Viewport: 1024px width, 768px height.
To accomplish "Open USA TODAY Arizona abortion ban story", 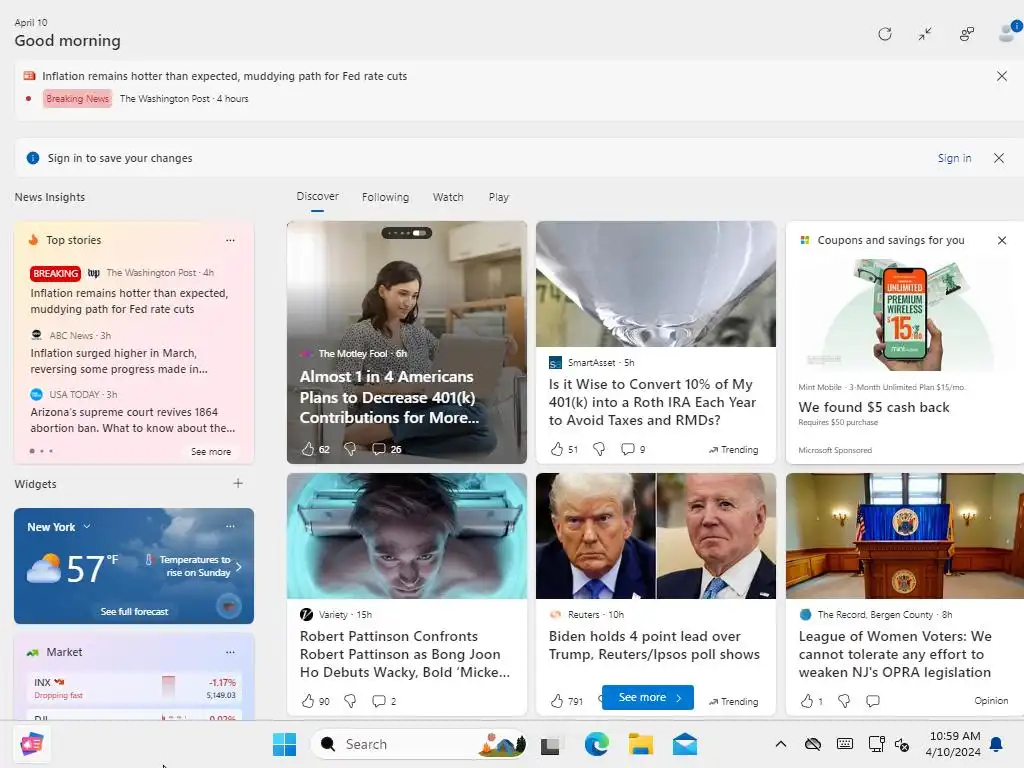I will tap(133, 420).
